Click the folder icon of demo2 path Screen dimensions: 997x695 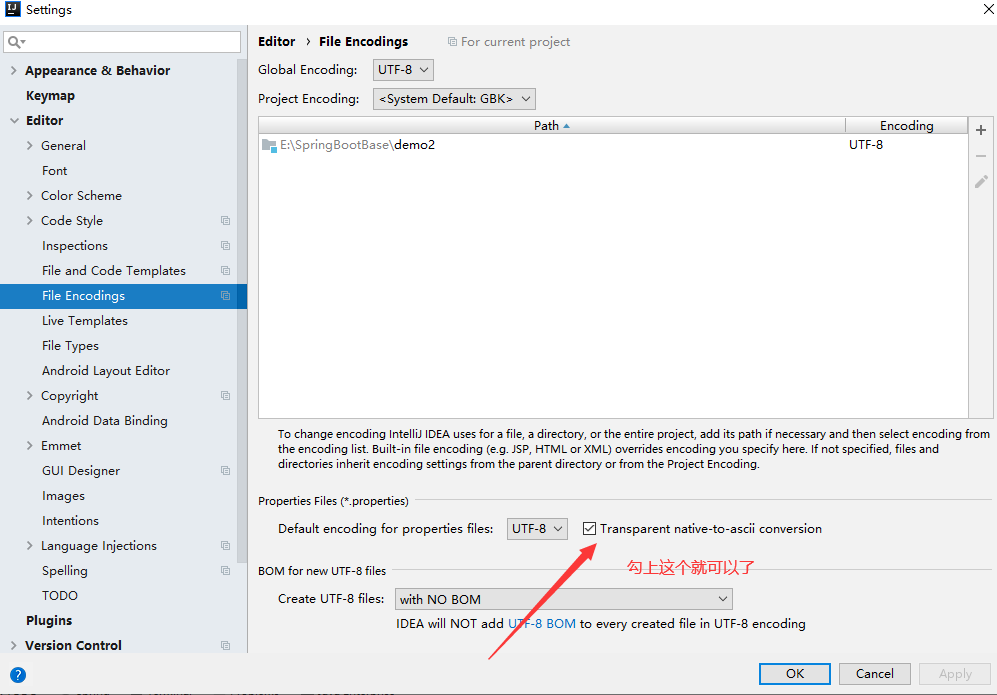click(x=269, y=146)
